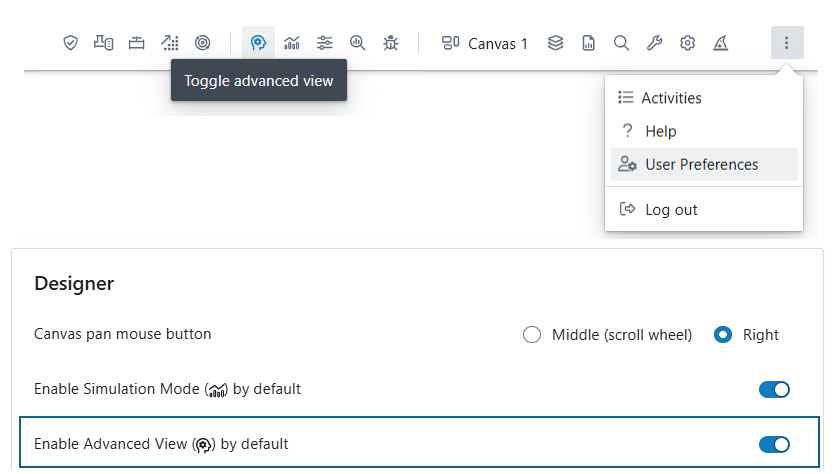The width and height of the screenshot is (835, 474).
Task: Open the bug debug icon
Action: pos(391,43)
